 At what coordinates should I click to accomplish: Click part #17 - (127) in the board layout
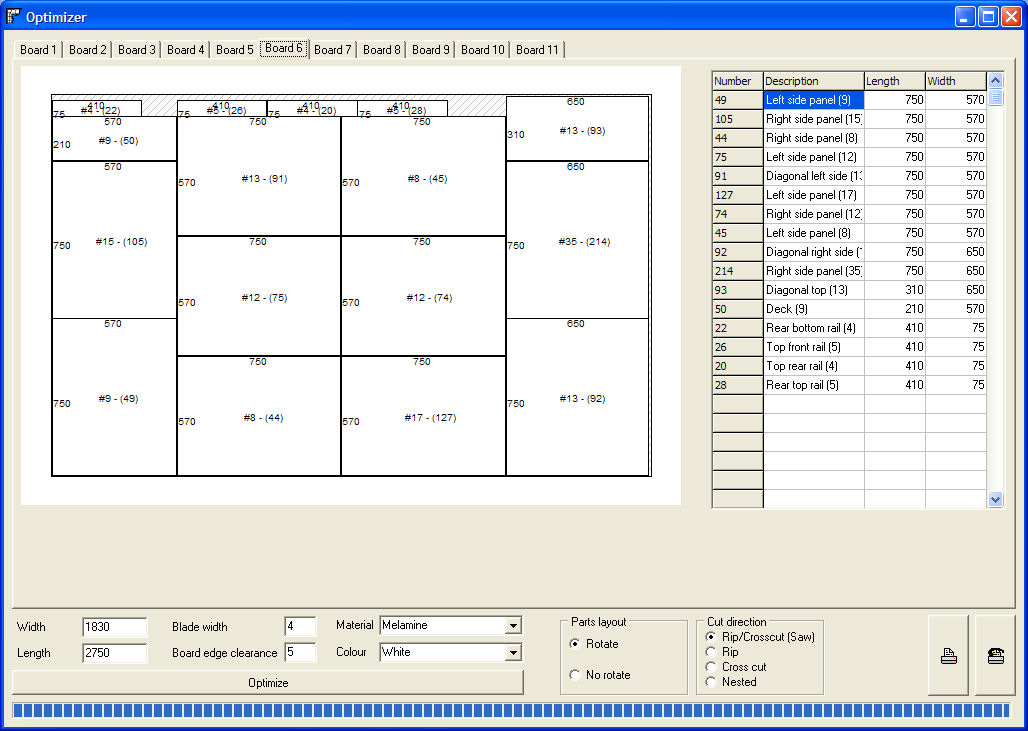(423, 416)
